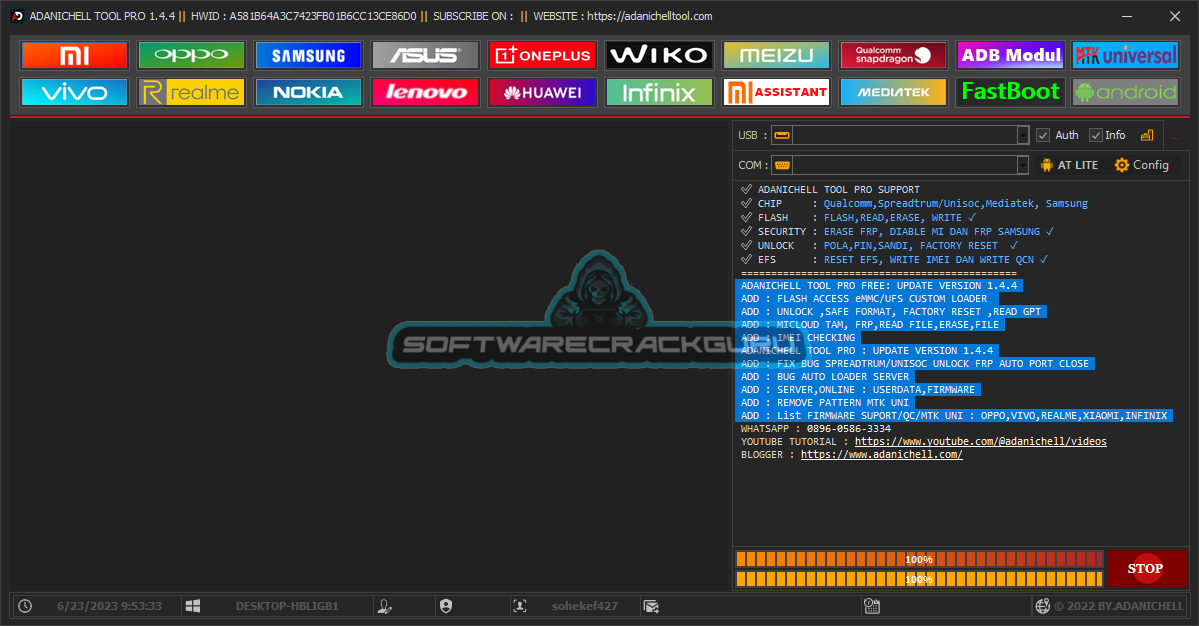Open the Infinix brand module
Screen dimensions: 1199x626
coord(659,92)
